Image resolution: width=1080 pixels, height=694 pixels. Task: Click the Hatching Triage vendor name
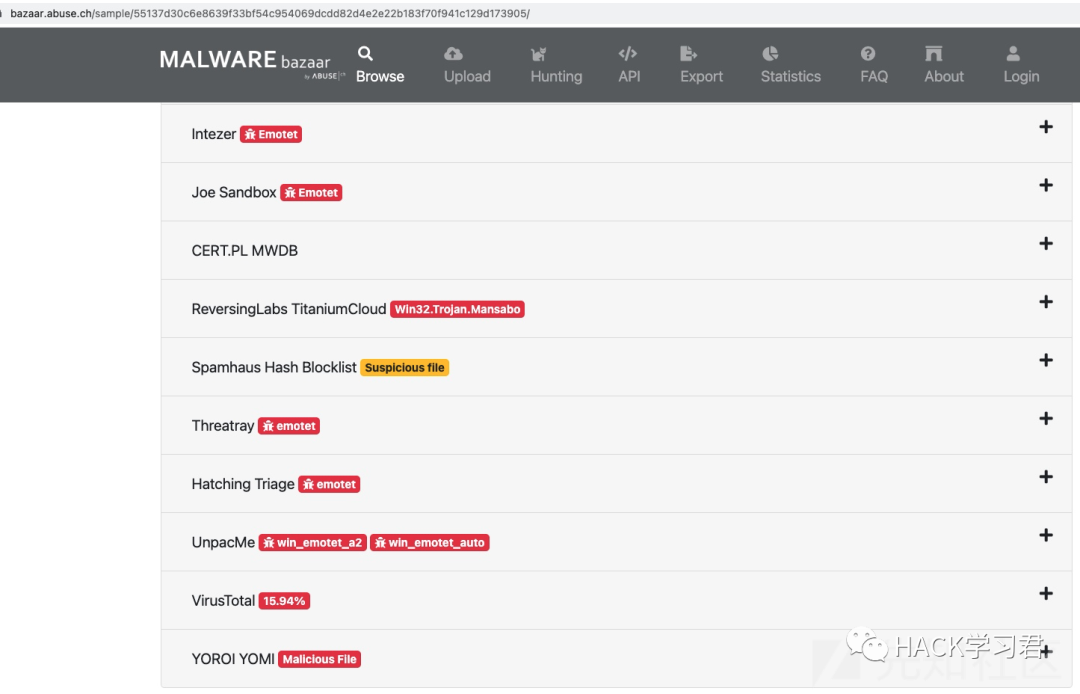click(x=242, y=484)
